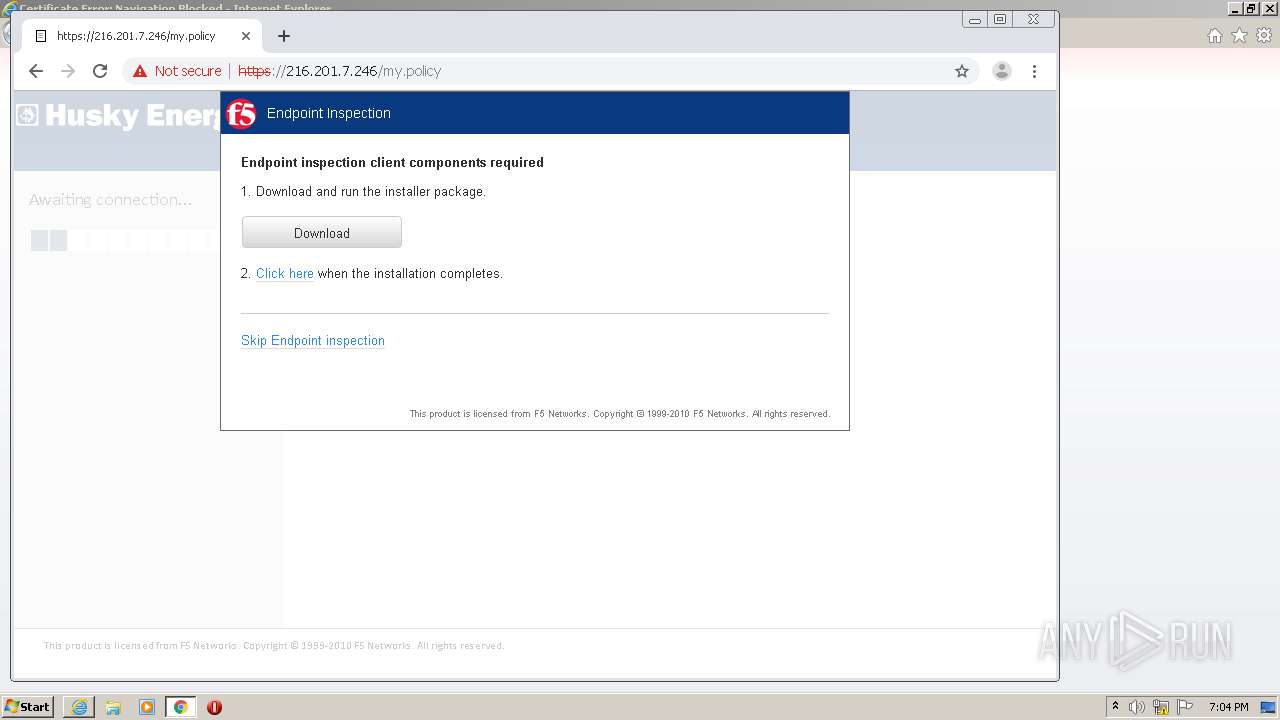The width and height of the screenshot is (1280, 720).
Task: Open the media player taskbar icon
Action: 147,707
